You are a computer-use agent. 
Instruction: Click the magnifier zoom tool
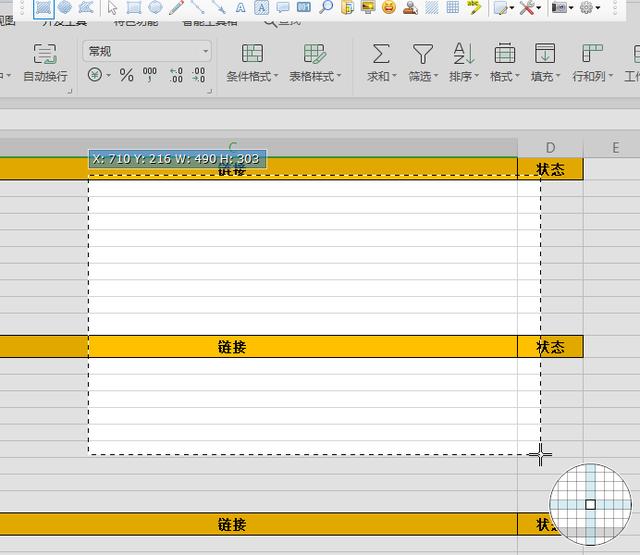(326, 7)
